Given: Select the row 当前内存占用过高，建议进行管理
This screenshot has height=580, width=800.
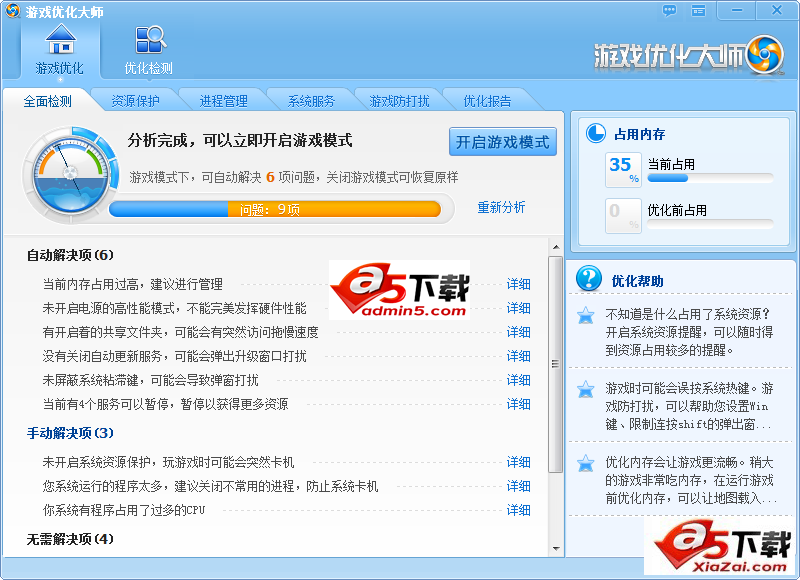Looking at the screenshot, I should click(286, 284).
